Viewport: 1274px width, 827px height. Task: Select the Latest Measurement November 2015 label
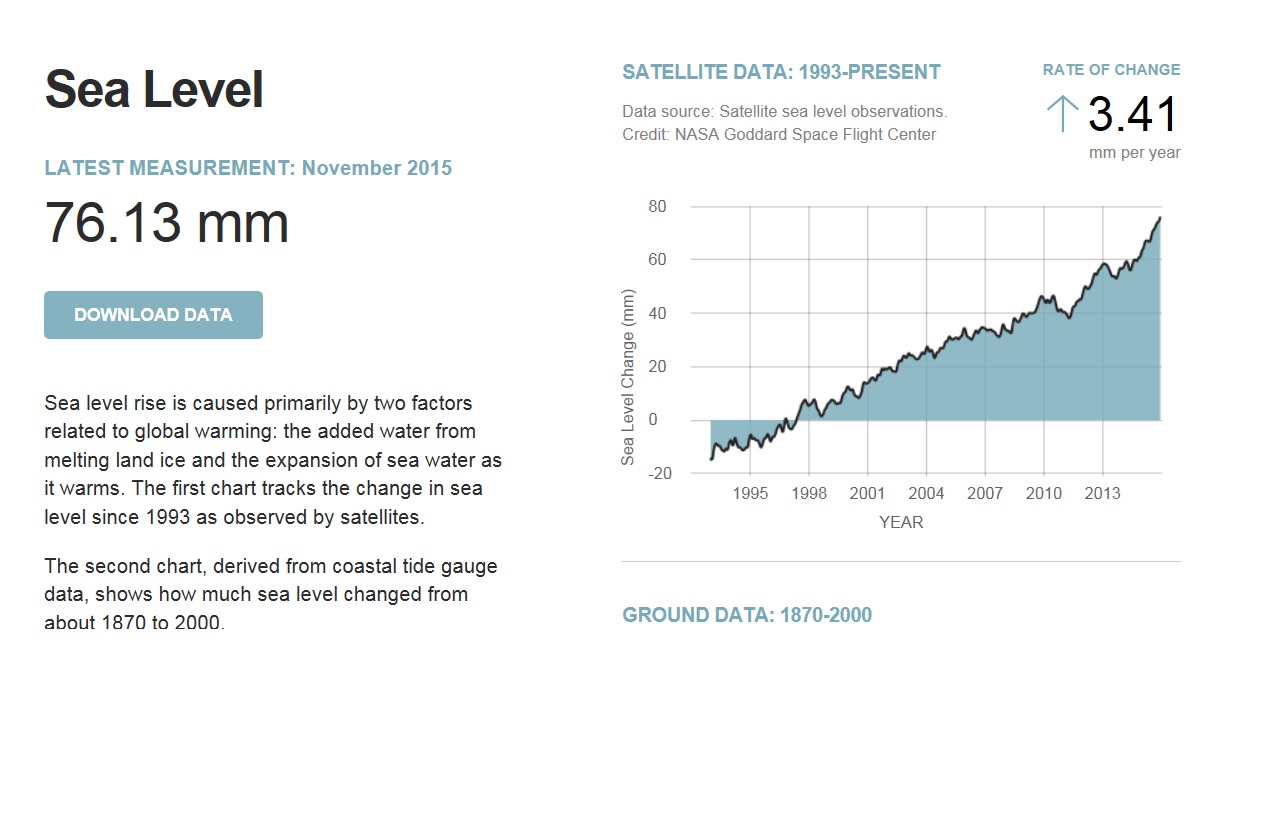248,168
